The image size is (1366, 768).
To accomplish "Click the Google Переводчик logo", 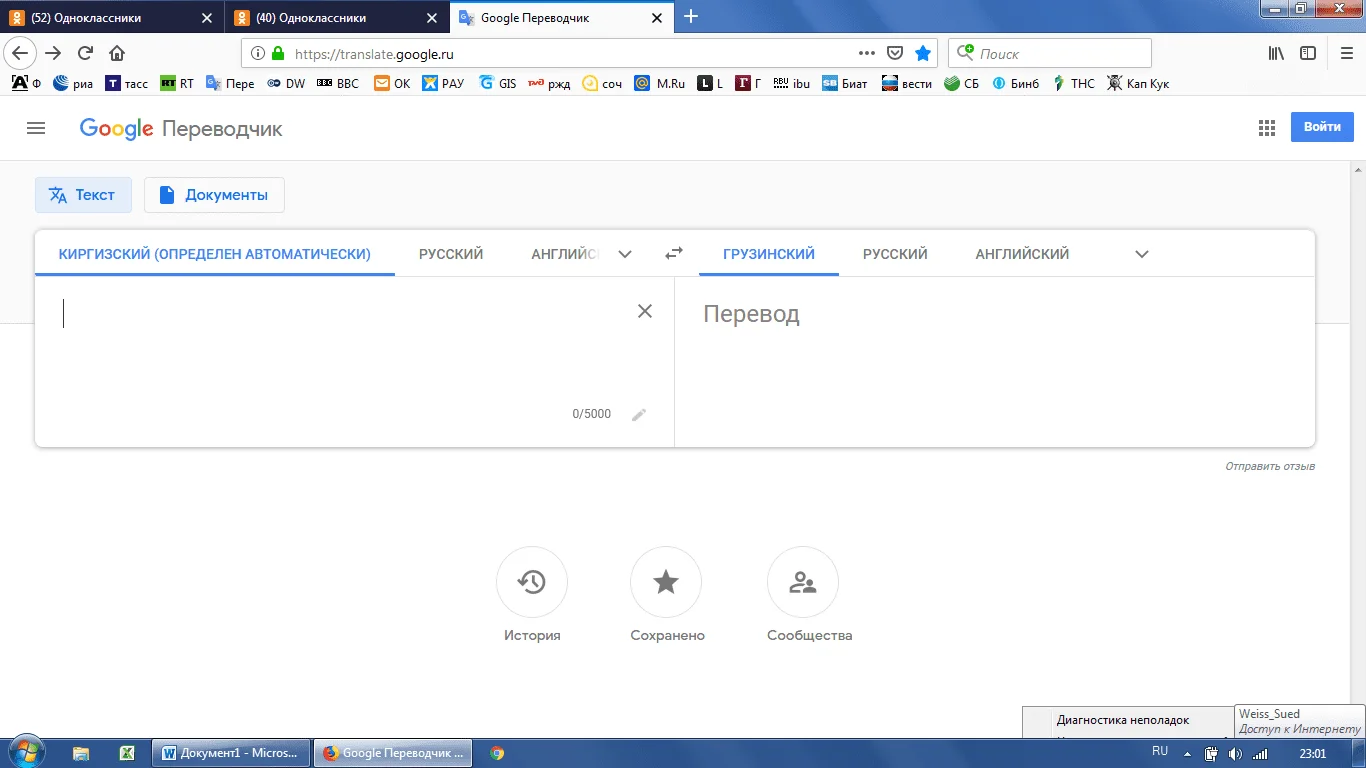I will [x=181, y=129].
